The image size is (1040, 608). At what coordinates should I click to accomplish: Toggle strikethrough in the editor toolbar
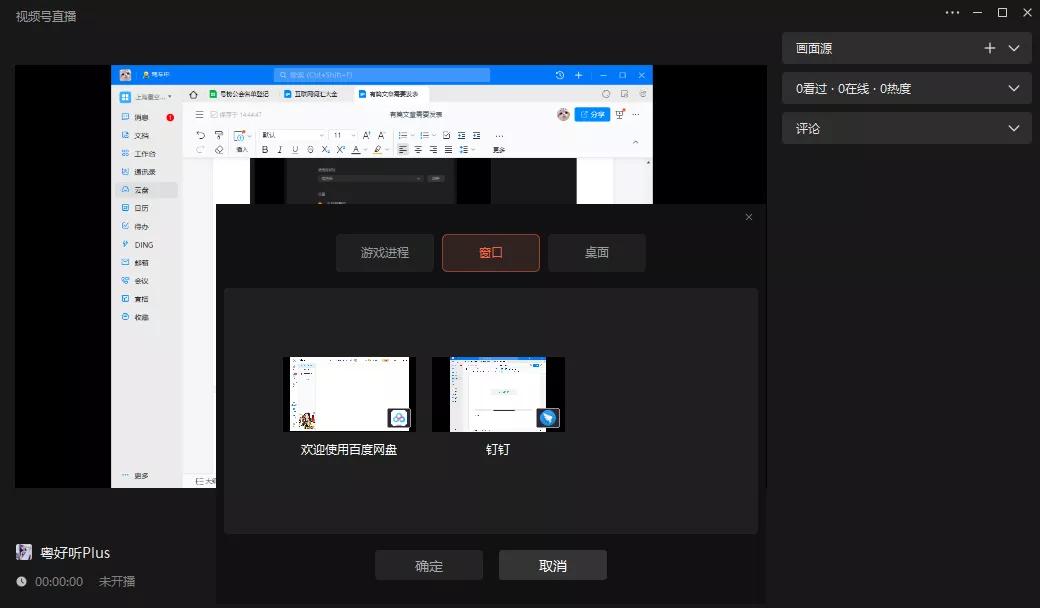pyautogui.click(x=310, y=148)
